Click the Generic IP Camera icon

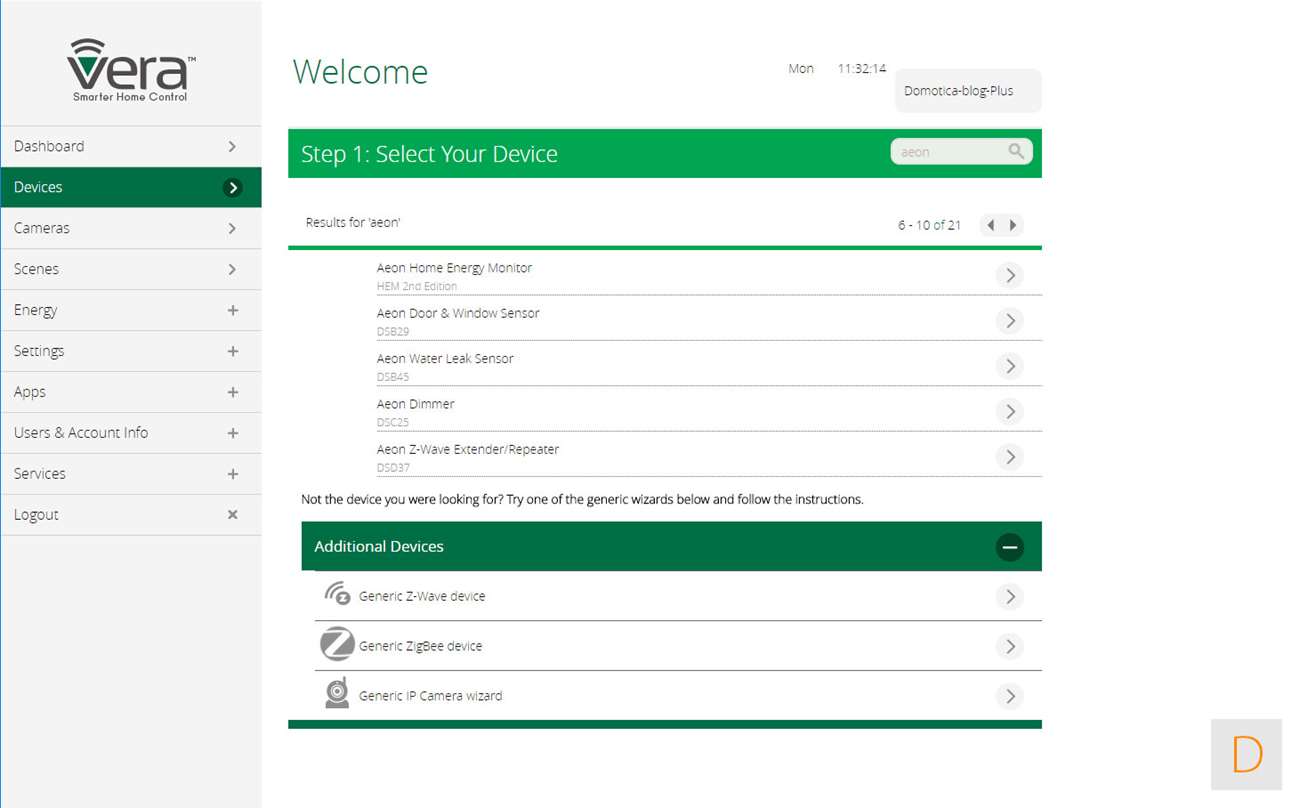point(337,693)
